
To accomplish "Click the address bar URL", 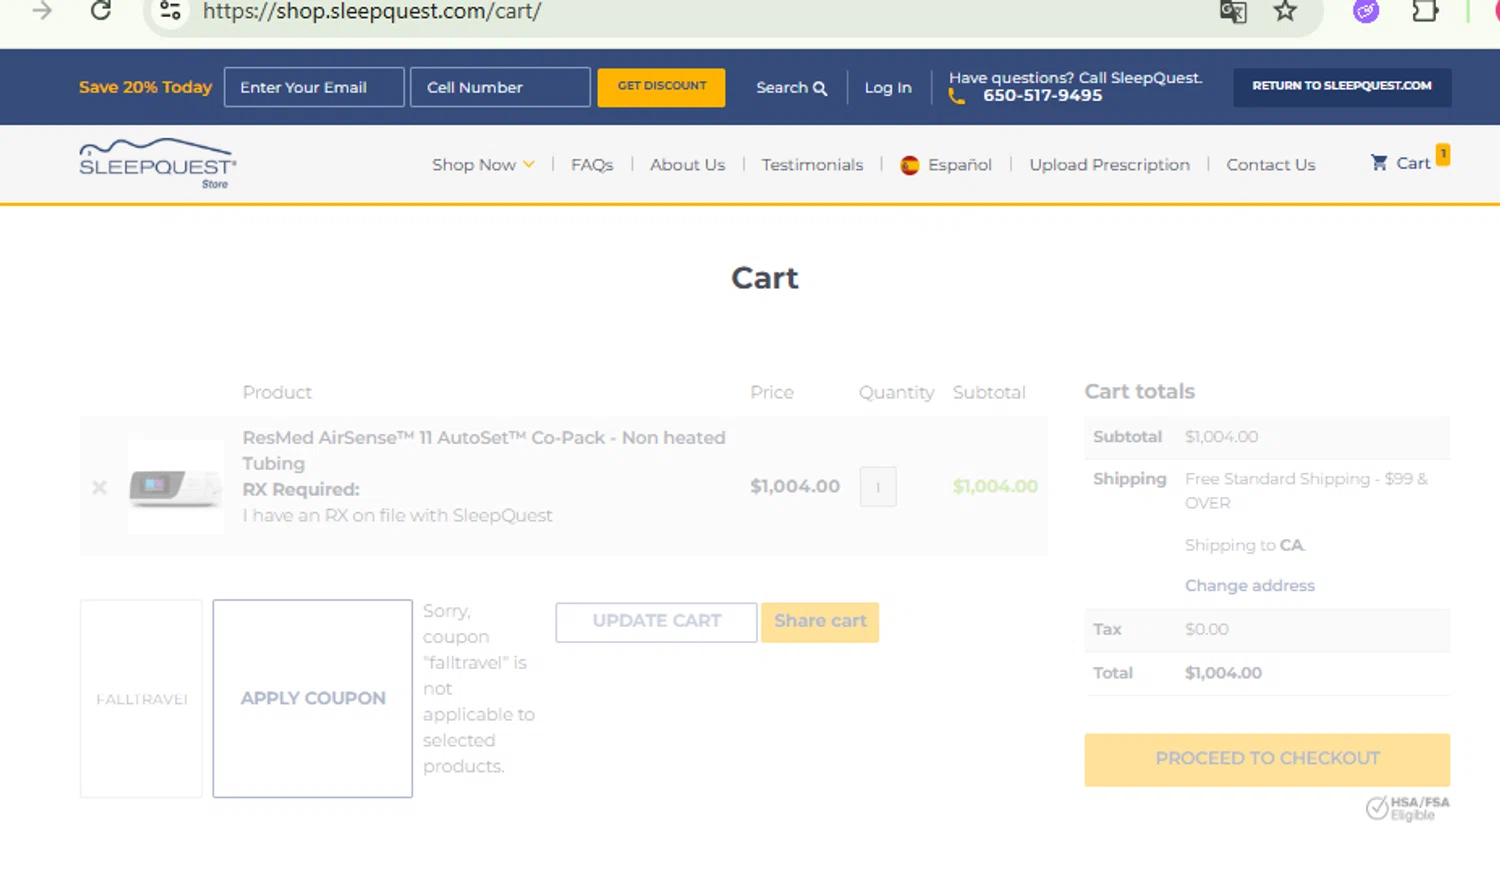I will pos(372,12).
